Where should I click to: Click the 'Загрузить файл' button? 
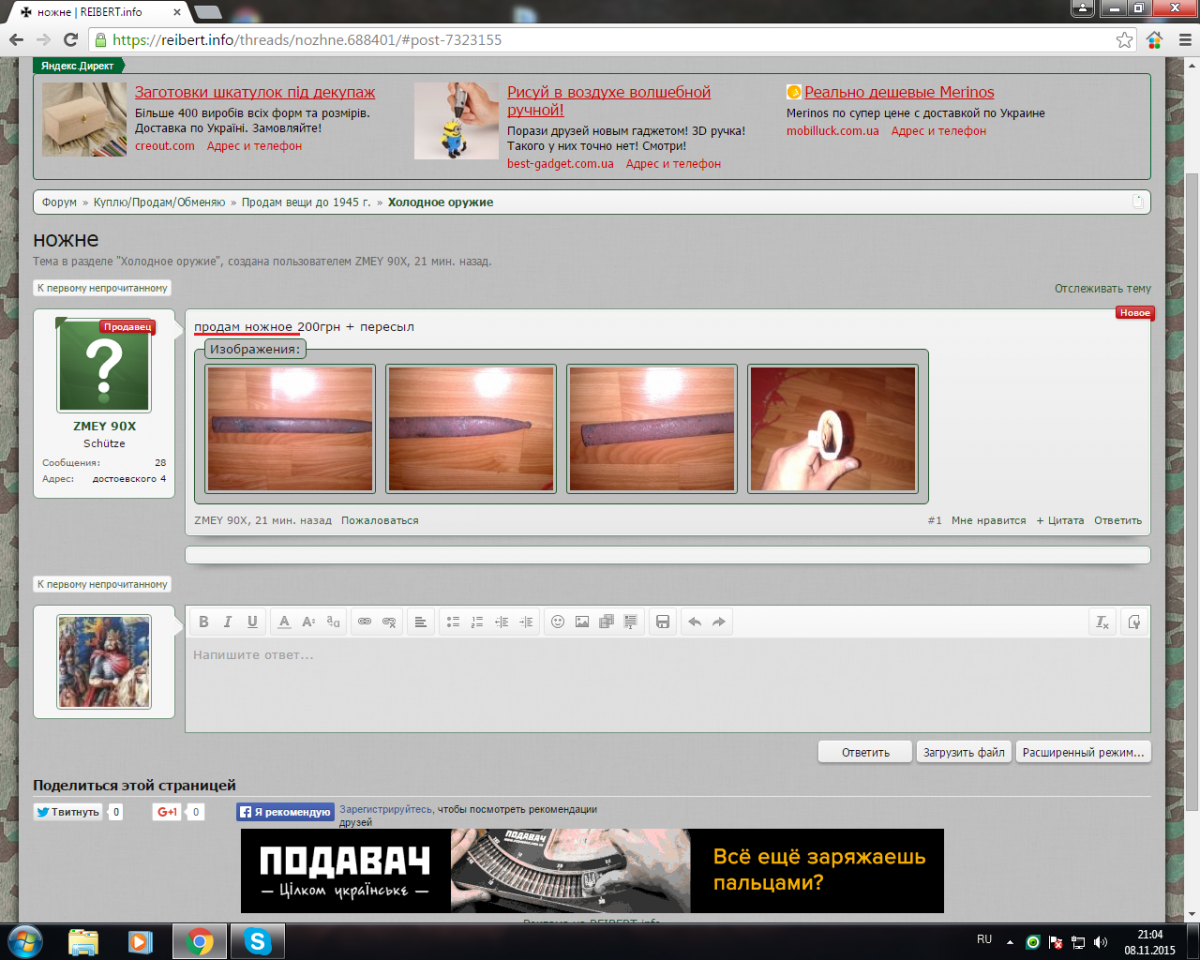pos(963,752)
